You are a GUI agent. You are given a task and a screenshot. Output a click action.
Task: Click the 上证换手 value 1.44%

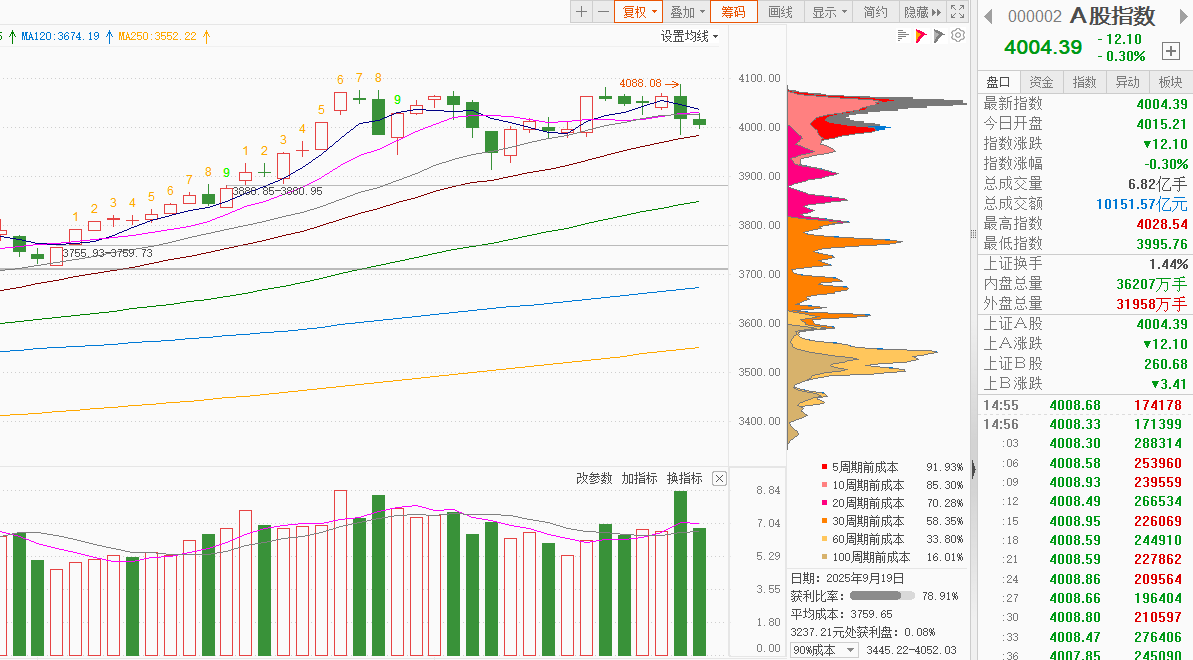1169,264
